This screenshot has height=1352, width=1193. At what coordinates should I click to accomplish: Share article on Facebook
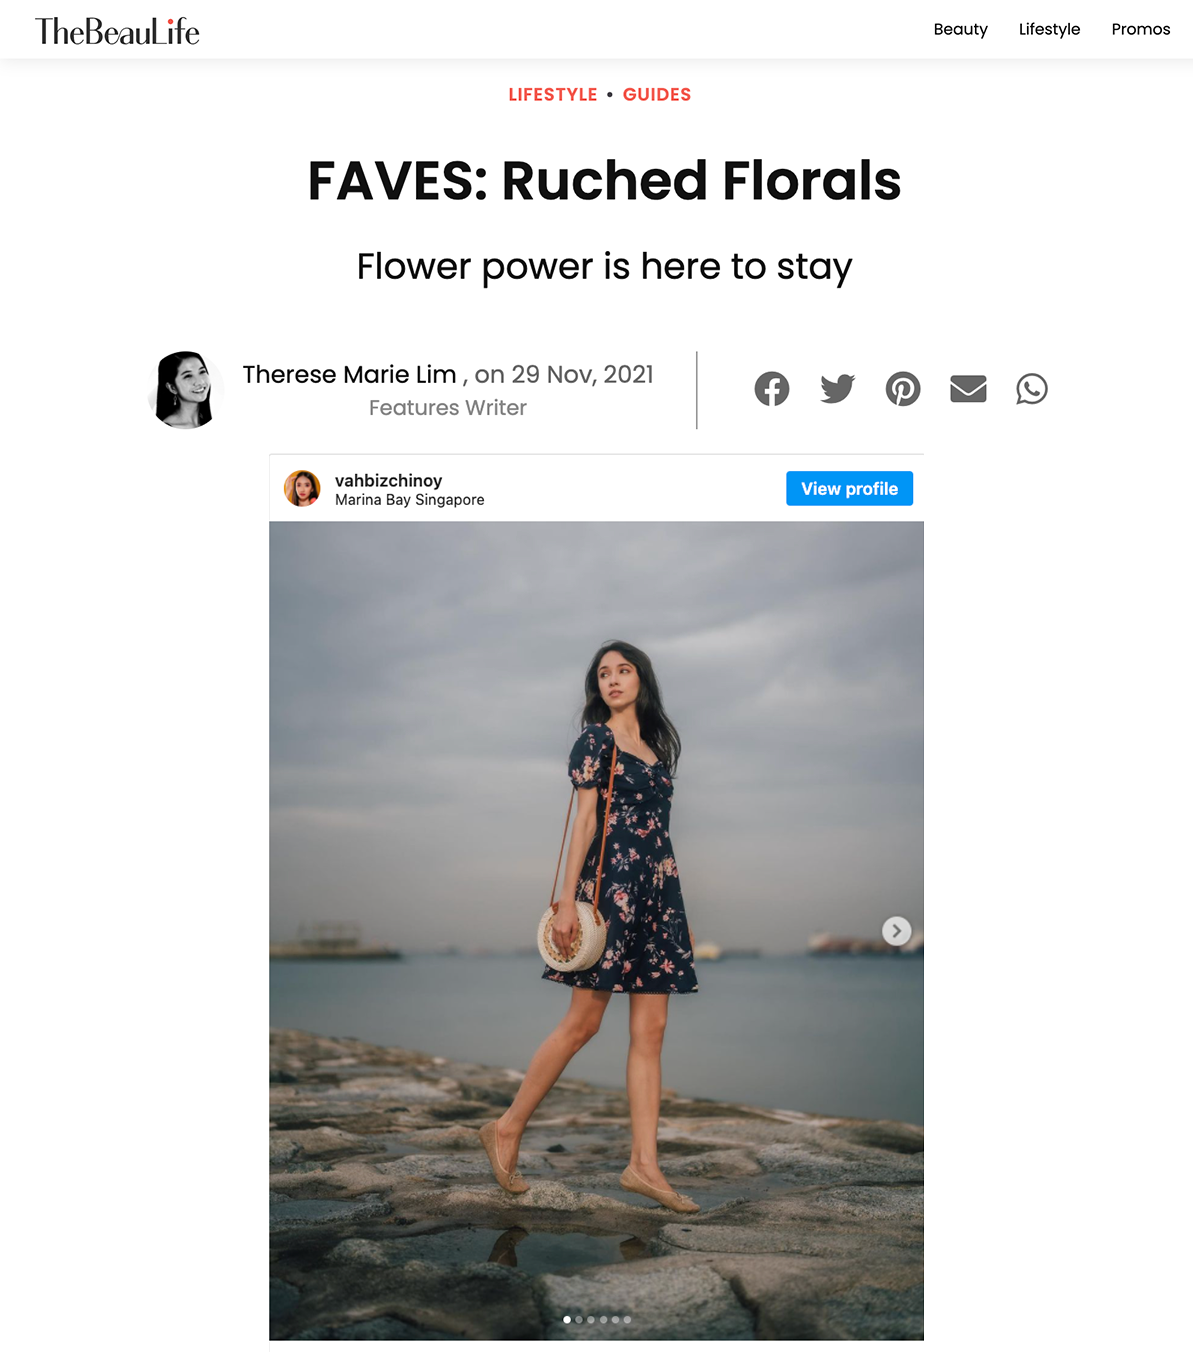pos(771,389)
